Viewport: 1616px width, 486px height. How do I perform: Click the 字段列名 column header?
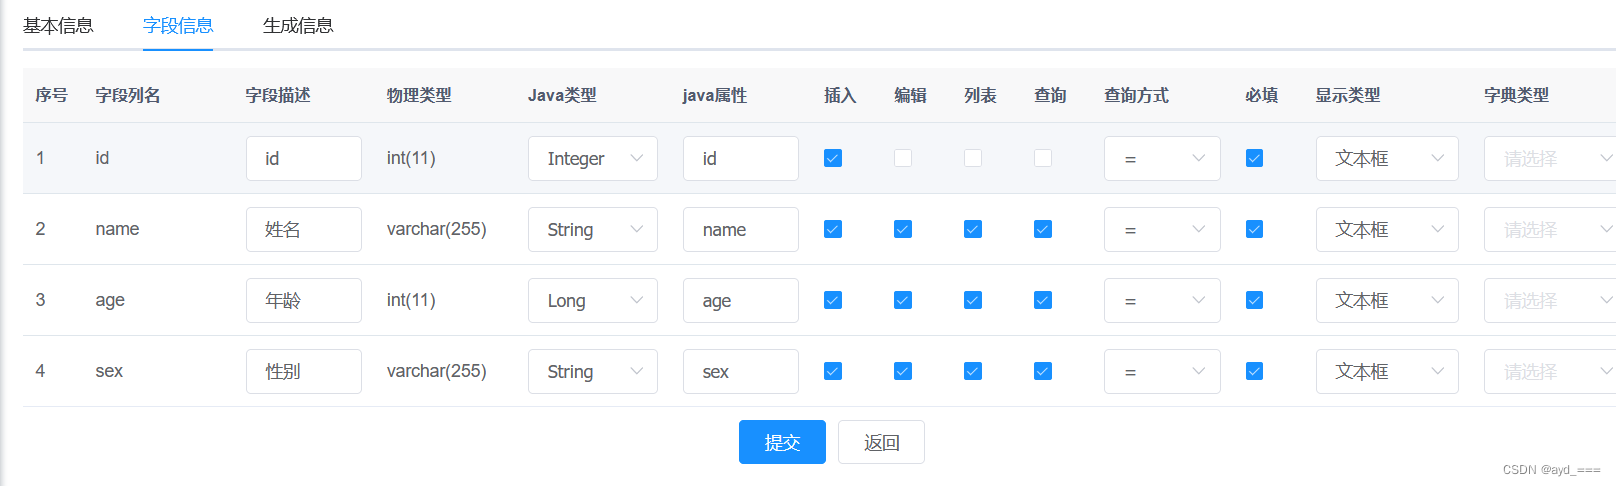[x=128, y=95]
